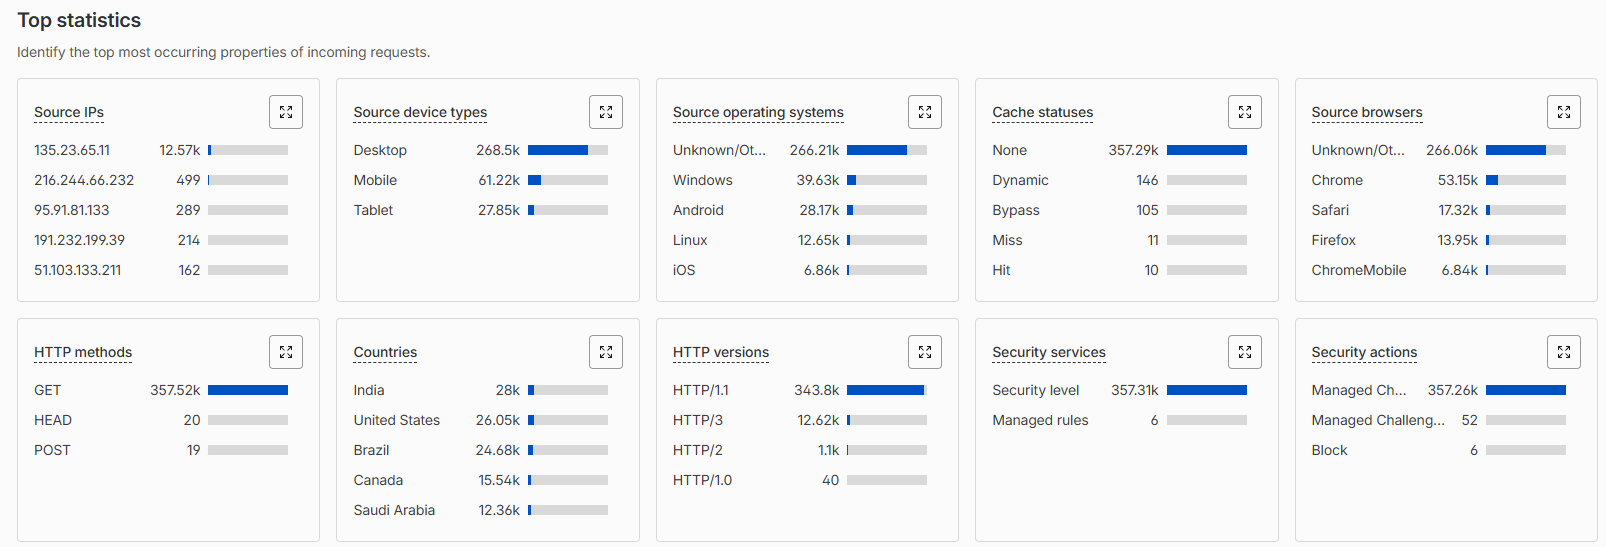Image resolution: width=1606 pixels, height=547 pixels.
Task: Expand the HTTP versions card
Action: point(925,352)
